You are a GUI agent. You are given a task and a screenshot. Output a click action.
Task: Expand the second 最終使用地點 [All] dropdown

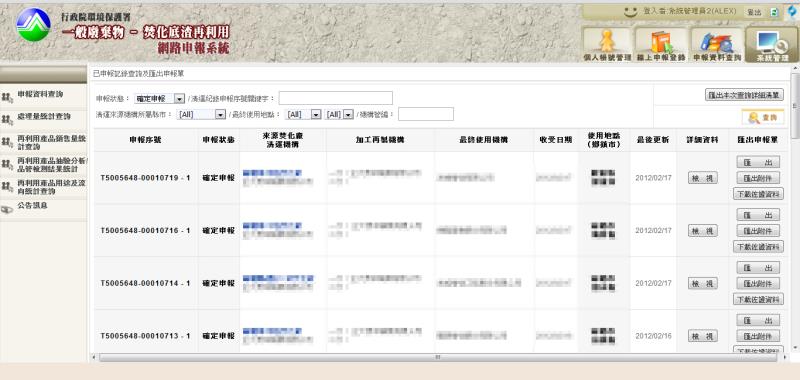pos(339,114)
